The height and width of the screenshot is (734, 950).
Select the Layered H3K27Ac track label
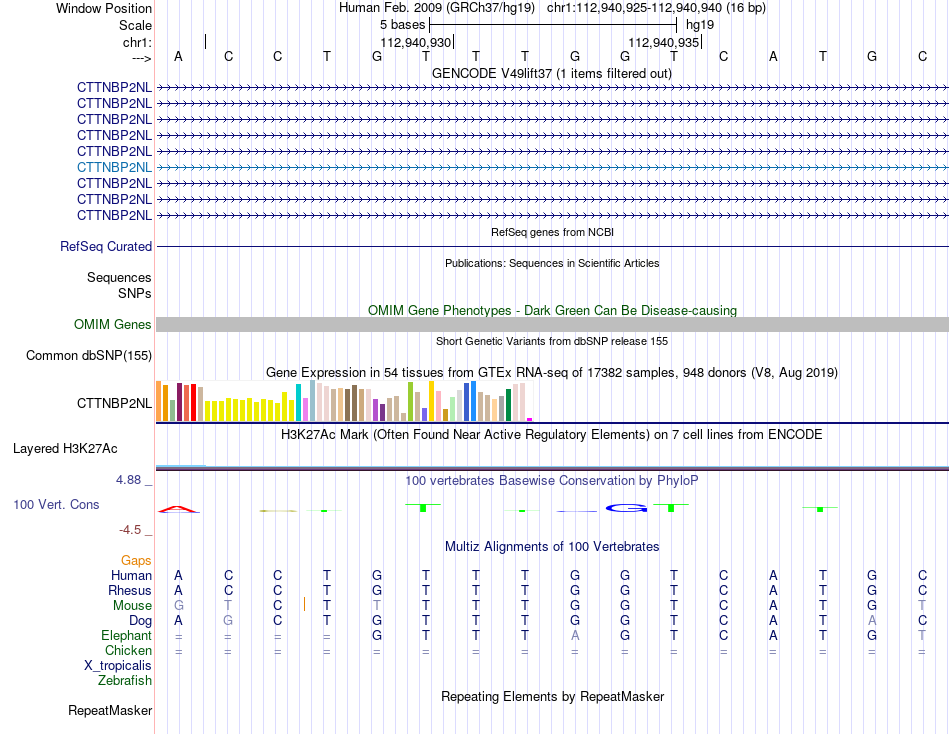(65, 449)
